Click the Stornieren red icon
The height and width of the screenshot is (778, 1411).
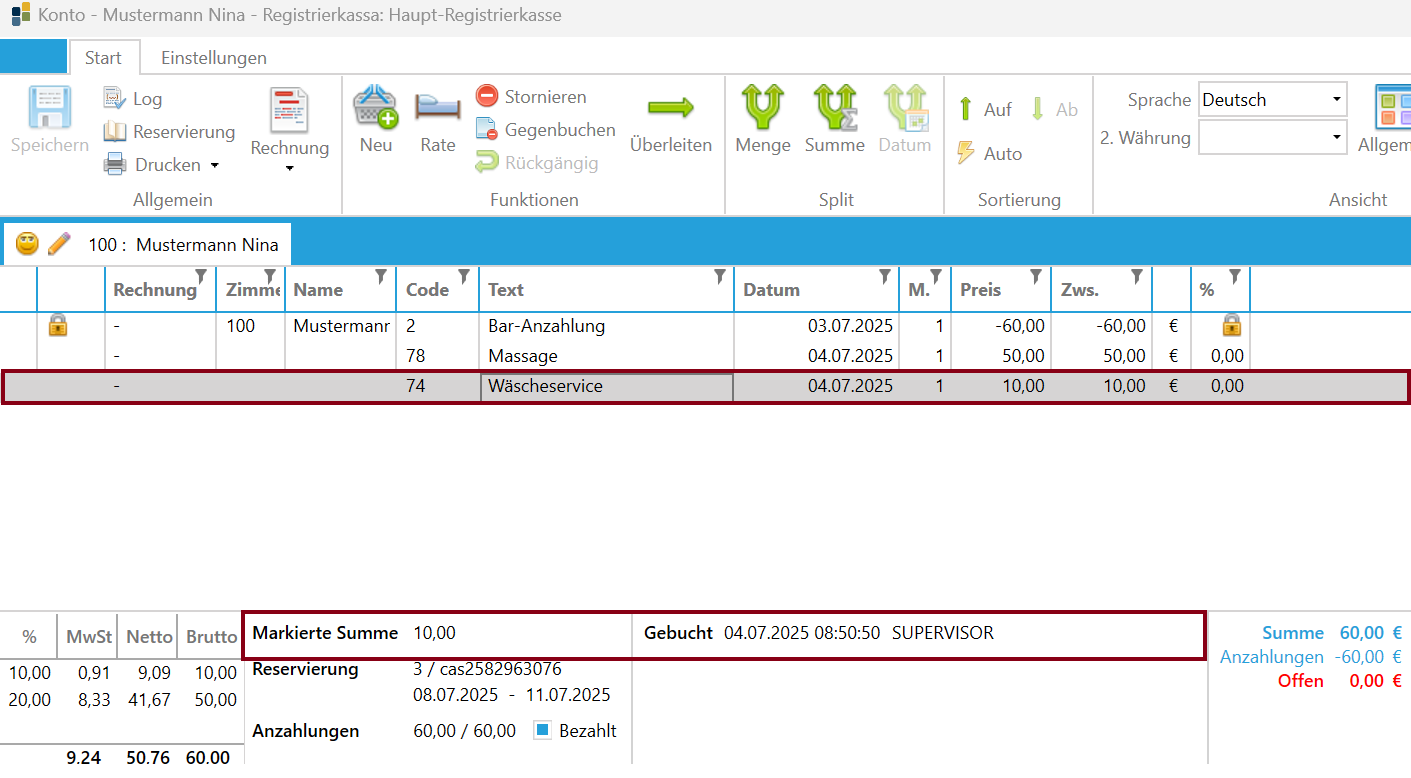pyautogui.click(x=486, y=97)
